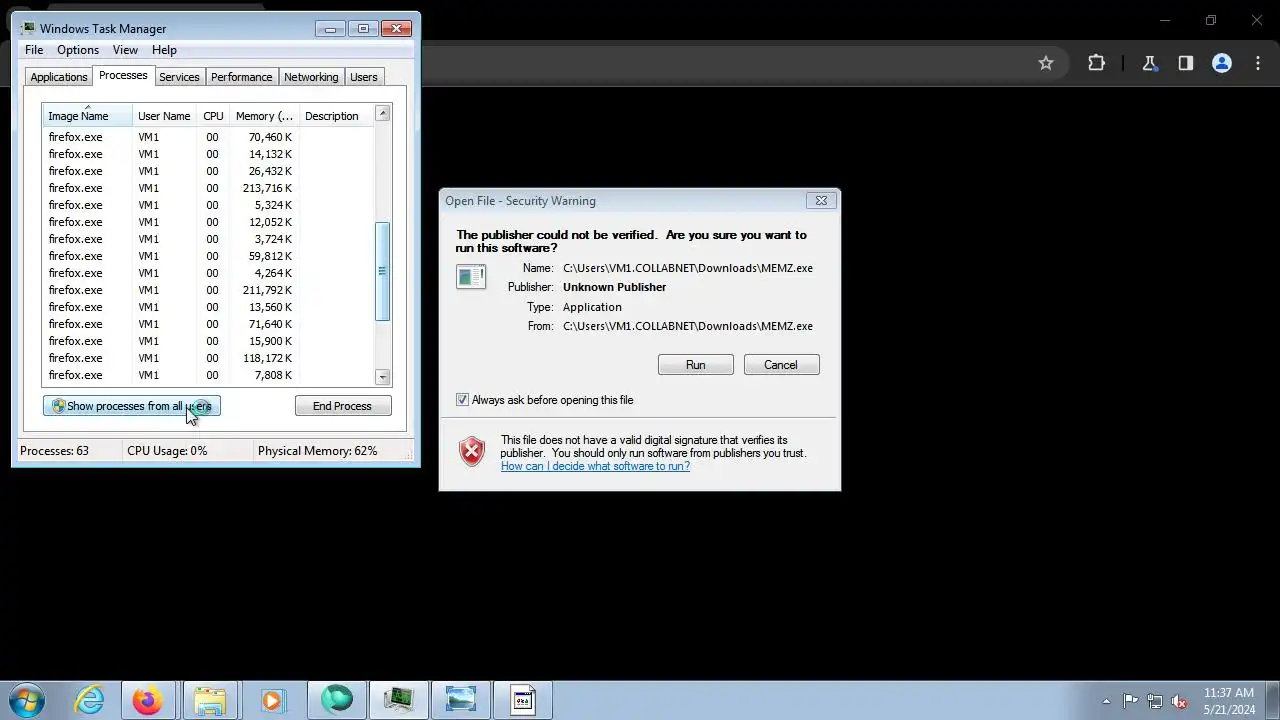The image size is (1280, 720).
Task: Open Windows Explorer folder icon in taskbar
Action: (x=209, y=700)
